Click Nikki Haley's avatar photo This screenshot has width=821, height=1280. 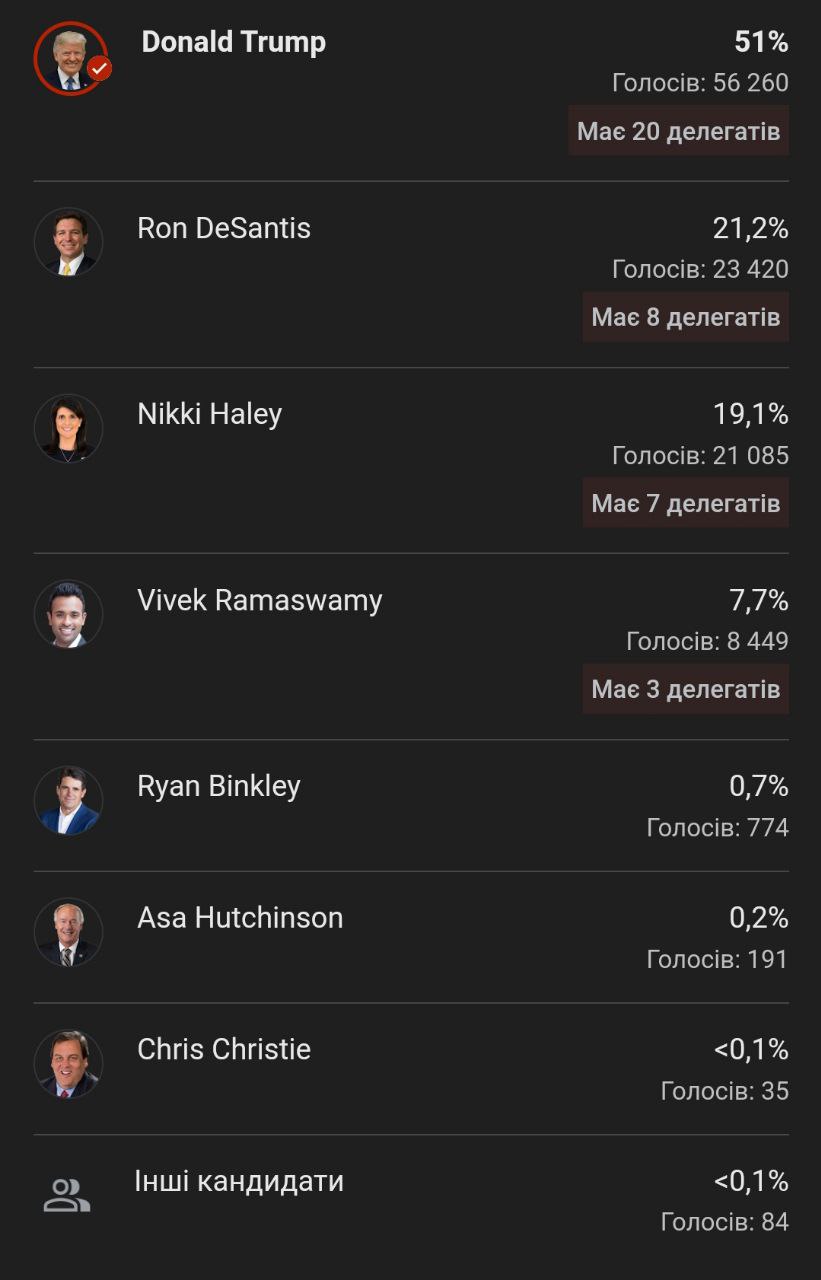click(x=68, y=428)
